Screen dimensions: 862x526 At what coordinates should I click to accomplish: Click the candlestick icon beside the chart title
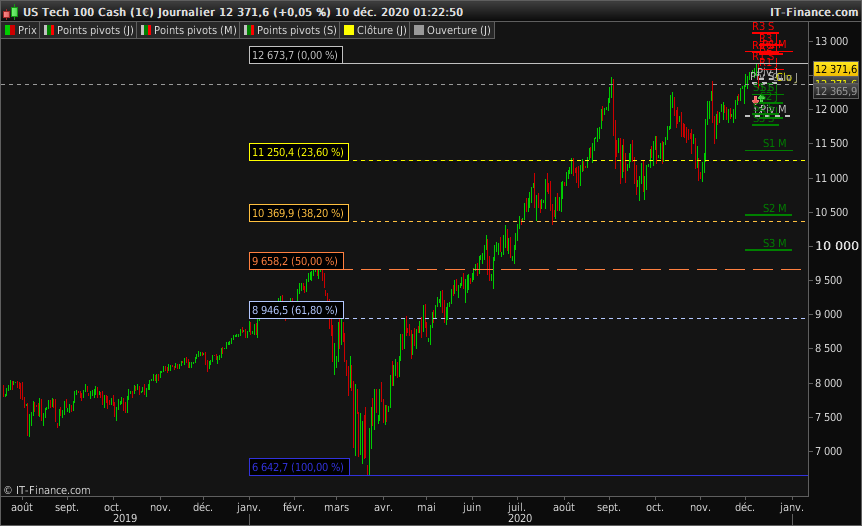[x=10, y=12]
